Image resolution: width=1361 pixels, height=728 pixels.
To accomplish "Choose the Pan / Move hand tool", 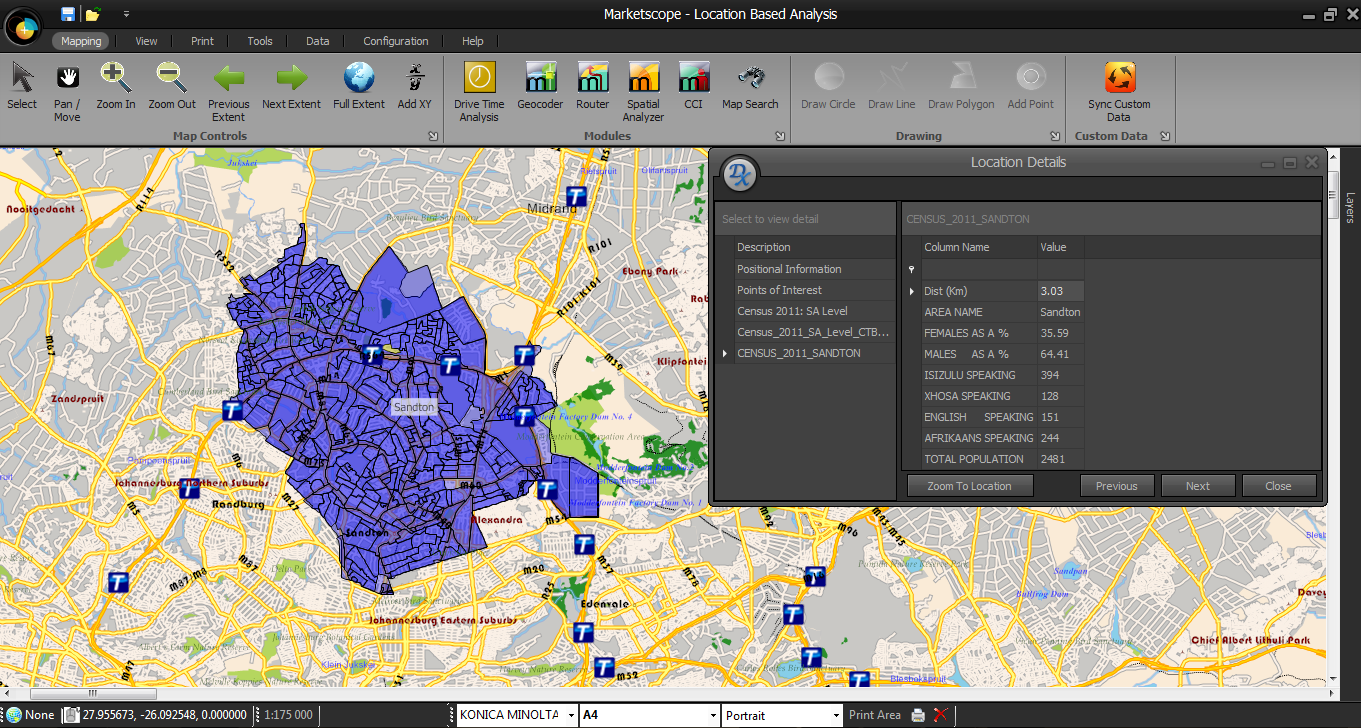I will (67, 91).
